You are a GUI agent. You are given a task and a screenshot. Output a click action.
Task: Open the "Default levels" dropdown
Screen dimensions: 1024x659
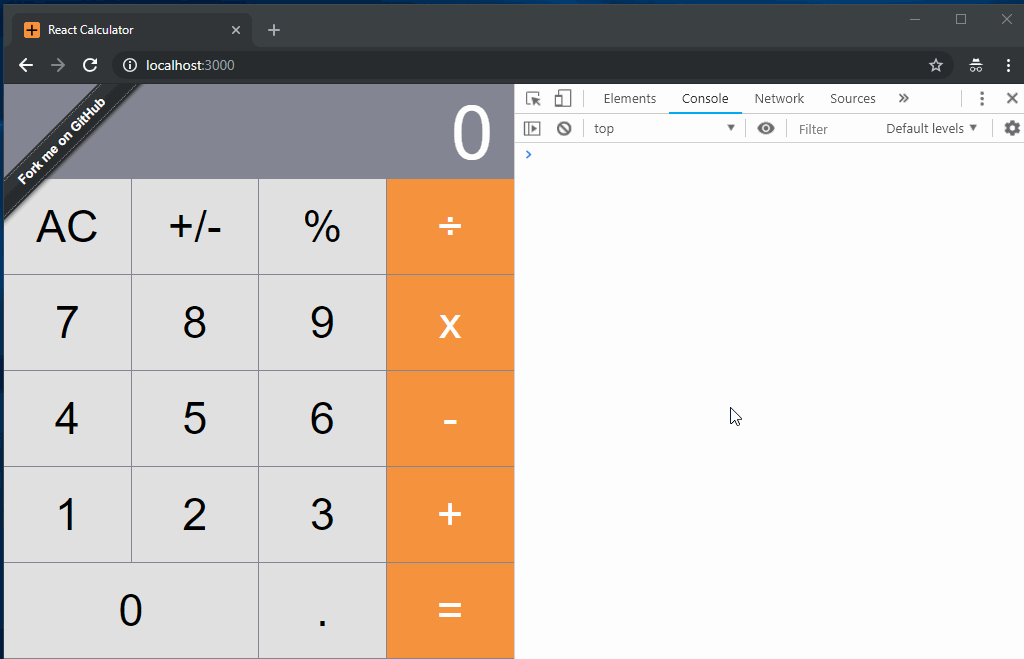(929, 128)
